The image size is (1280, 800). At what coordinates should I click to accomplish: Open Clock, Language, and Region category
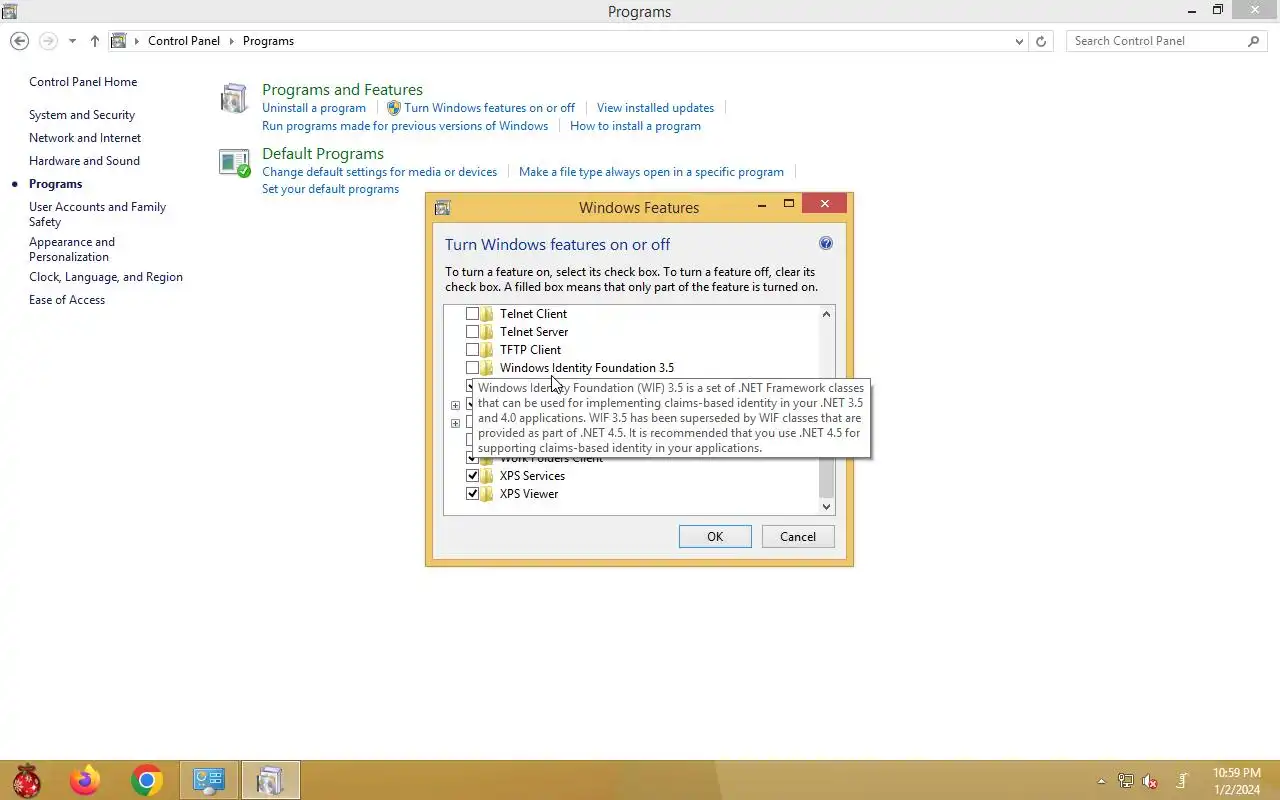tap(106, 277)
